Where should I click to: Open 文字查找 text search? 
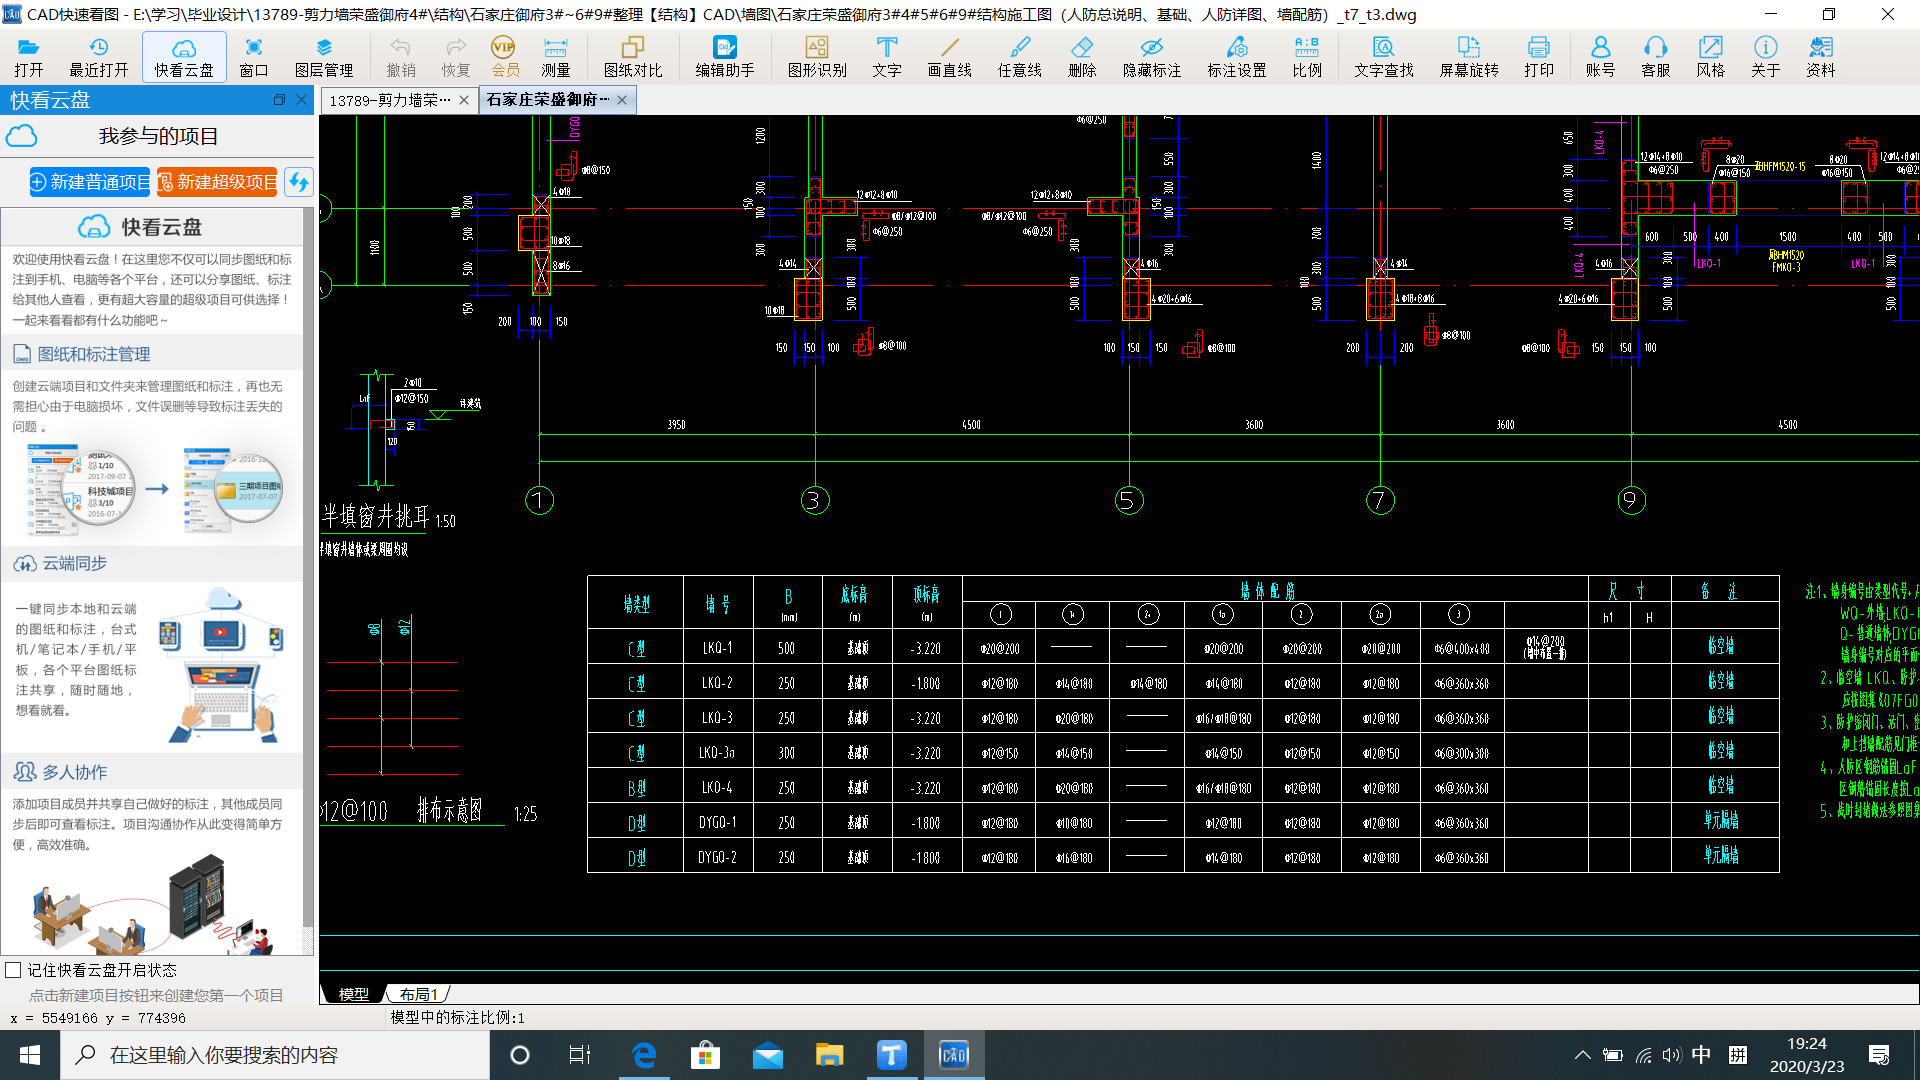[1384, 57]
